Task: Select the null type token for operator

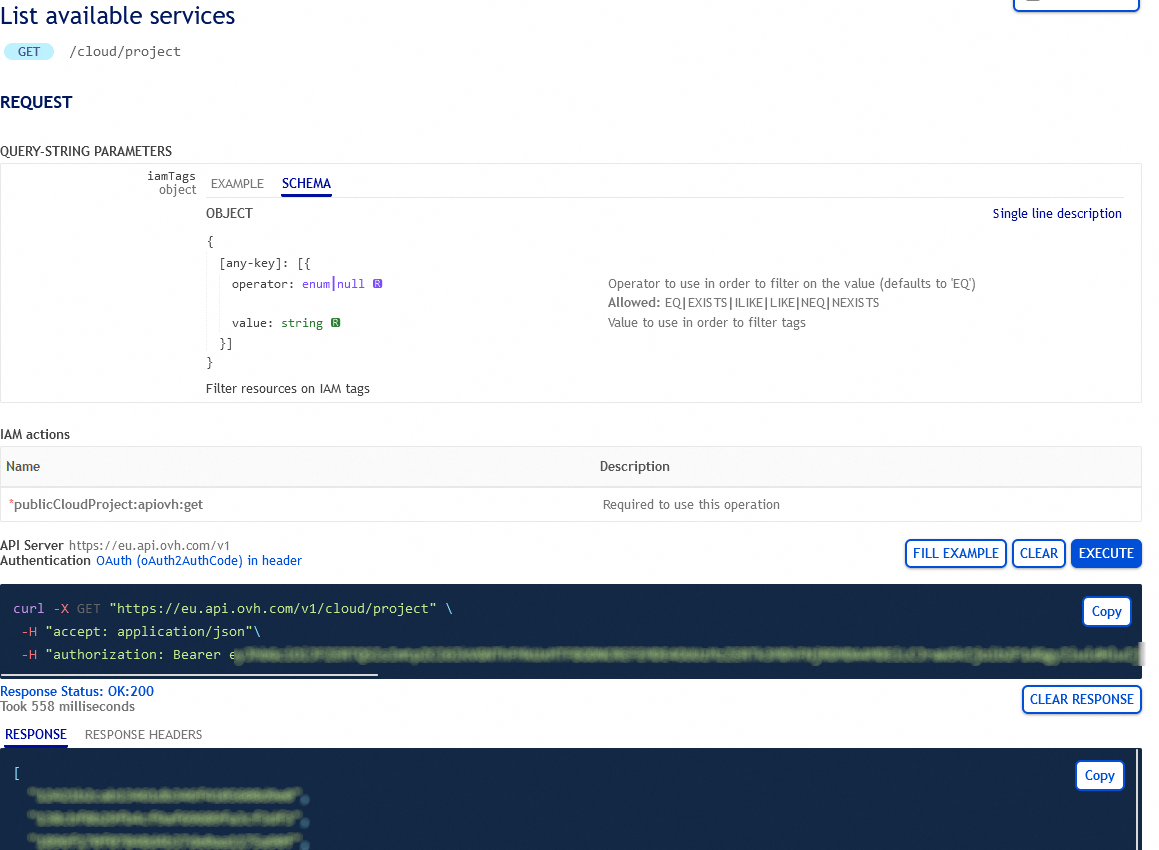Action: pyautogui.click(x=350, y=284)
